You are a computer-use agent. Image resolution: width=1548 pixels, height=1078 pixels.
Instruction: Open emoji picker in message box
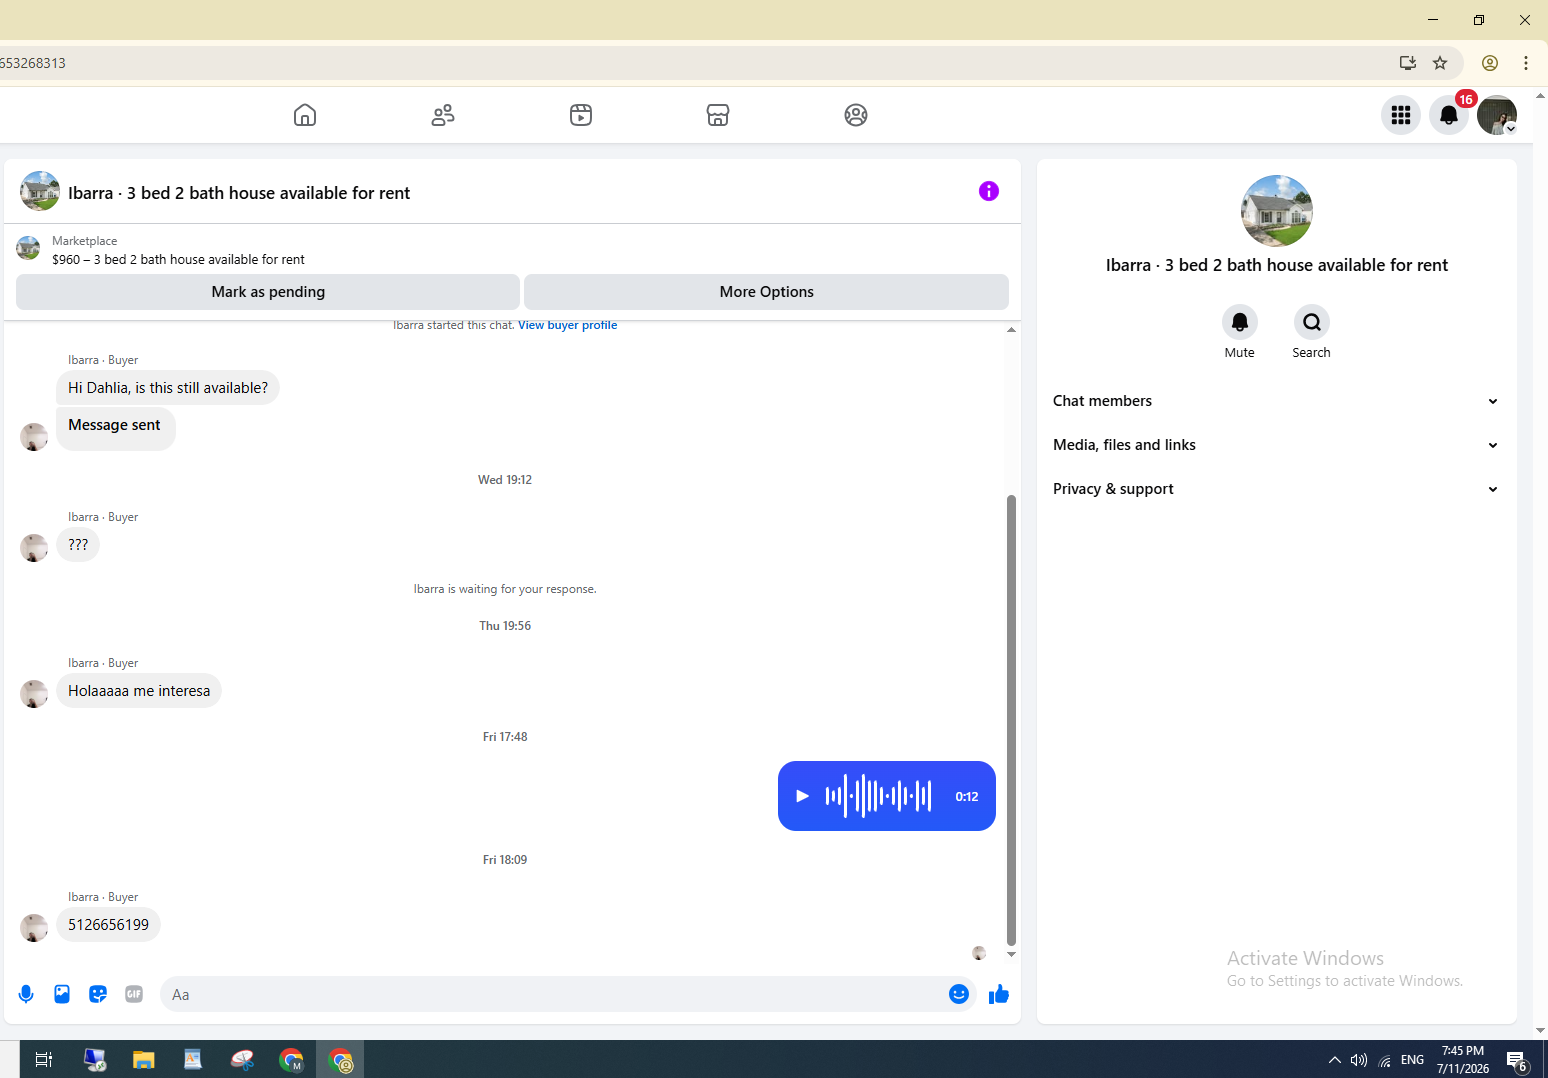point(959,994)
